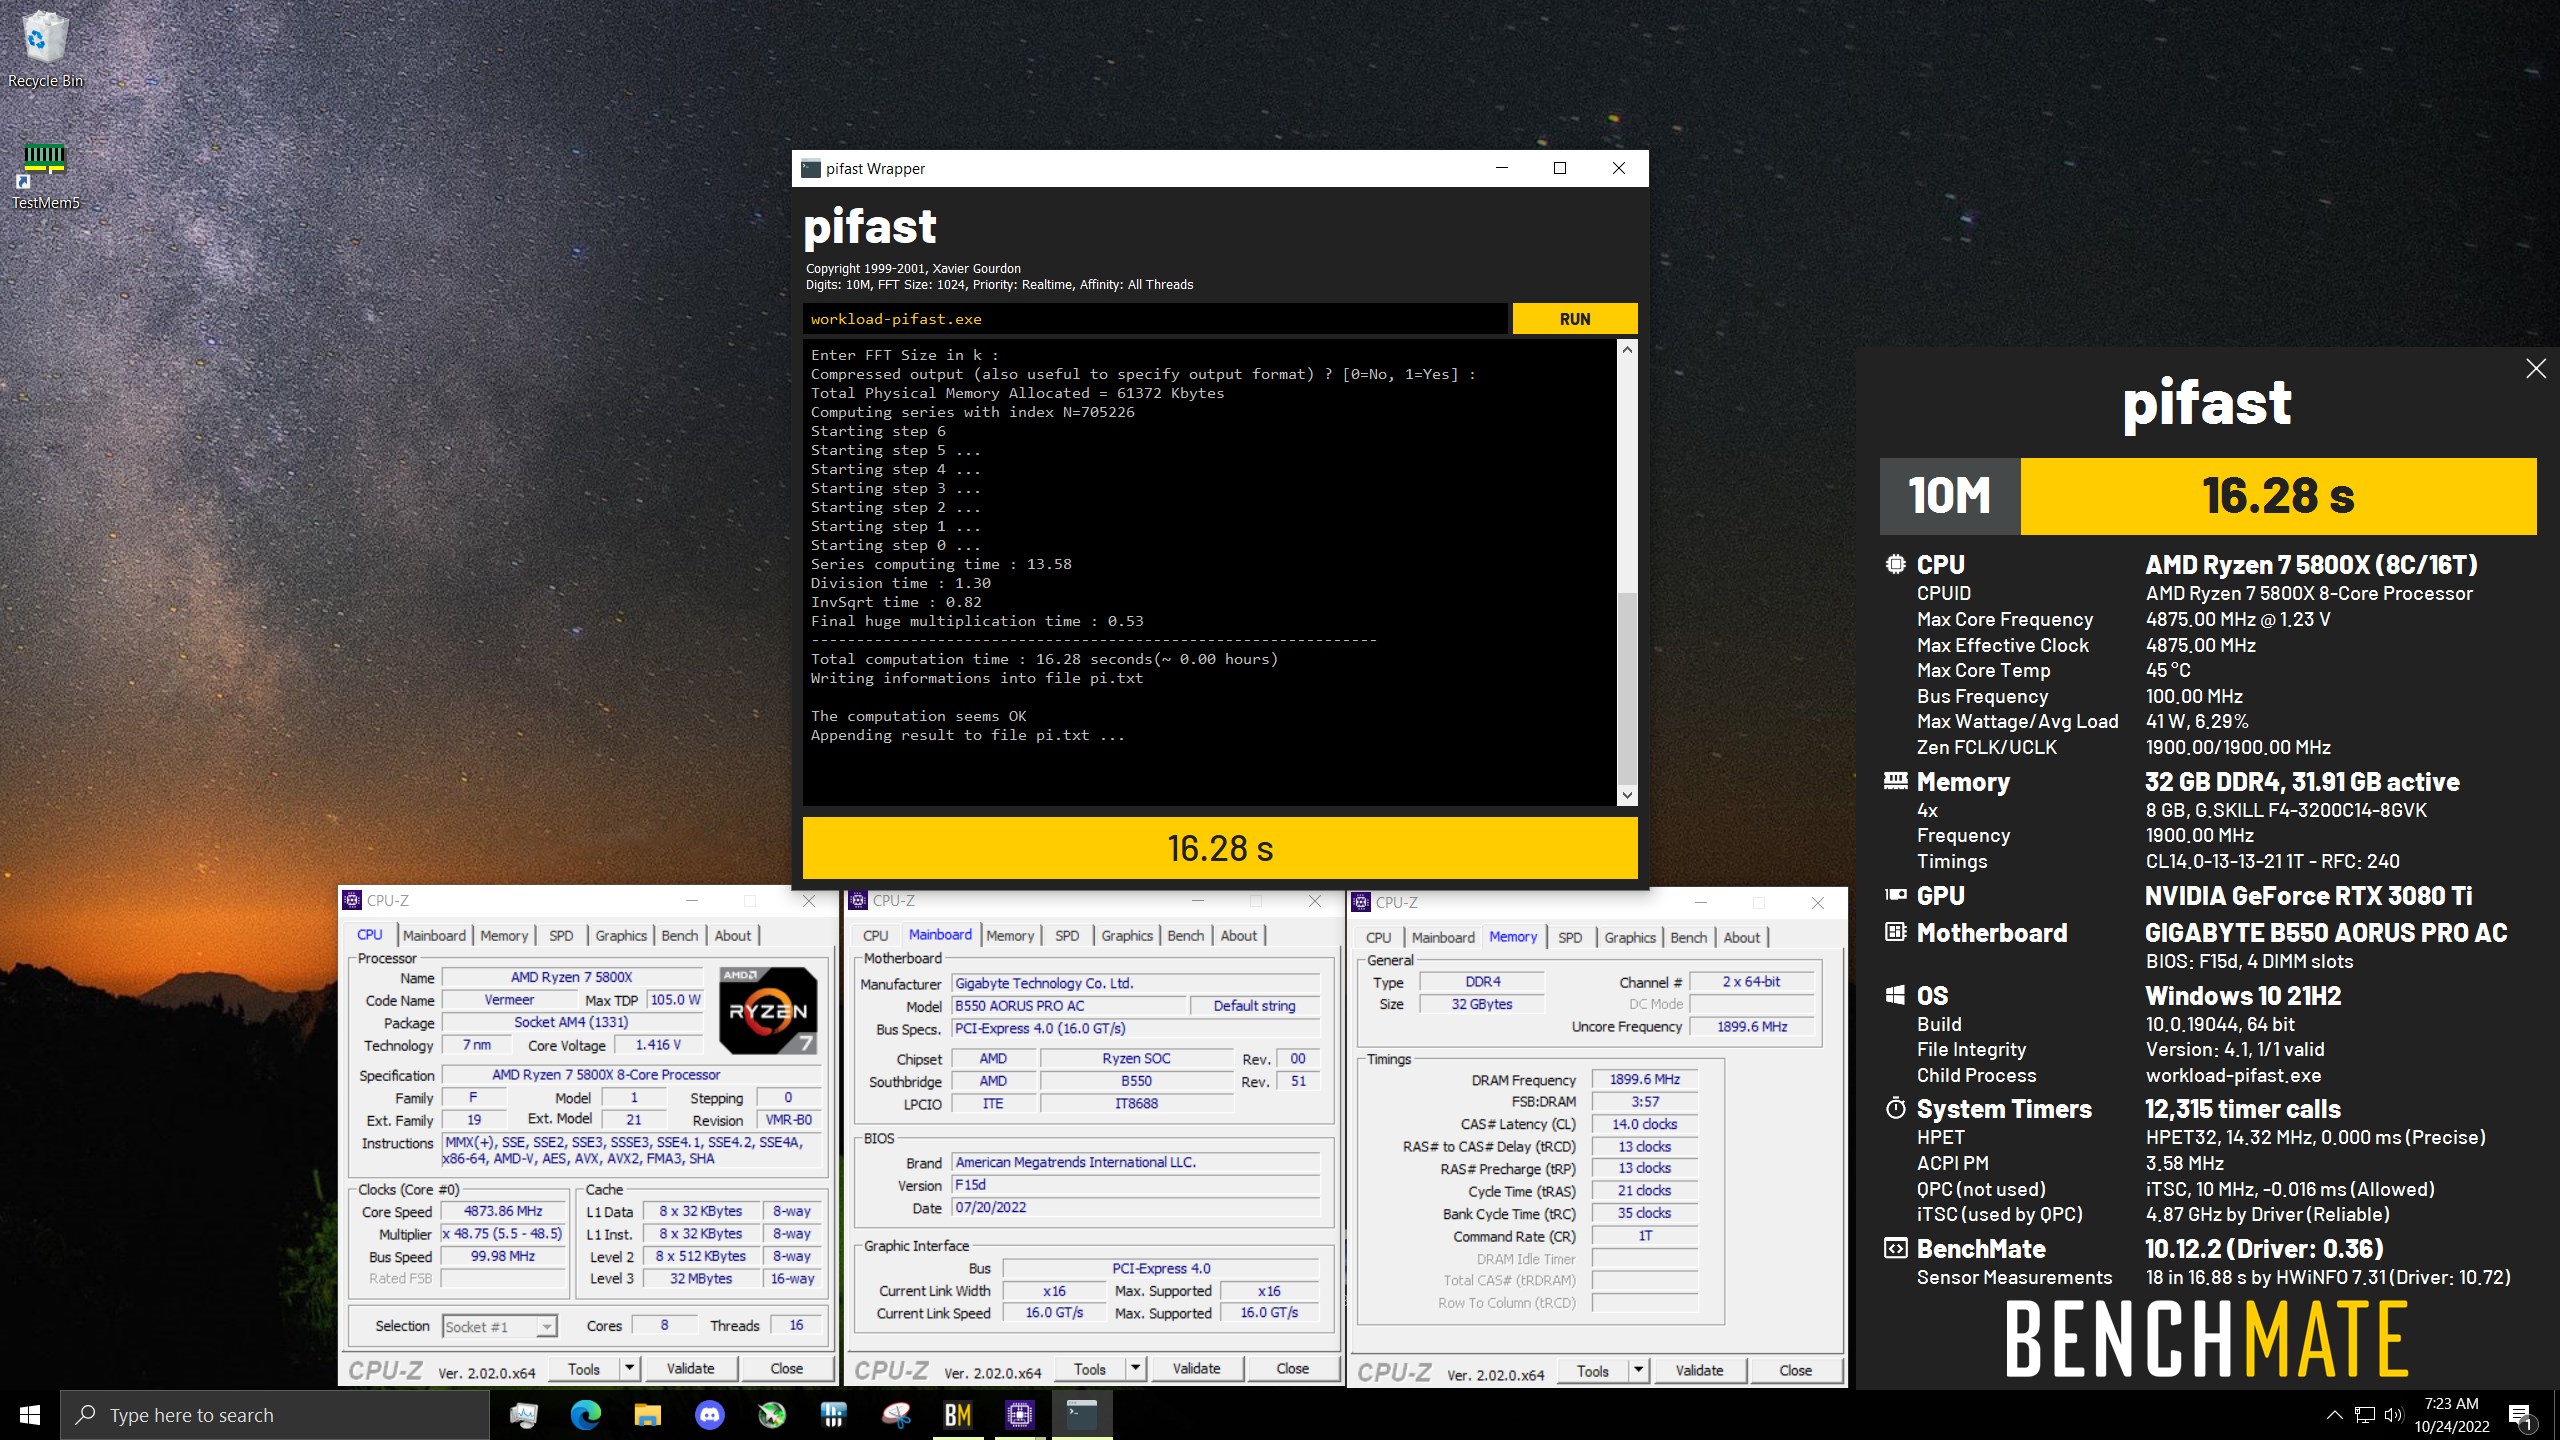Open the volume speaker tray icon

tap(2393, 1415)
